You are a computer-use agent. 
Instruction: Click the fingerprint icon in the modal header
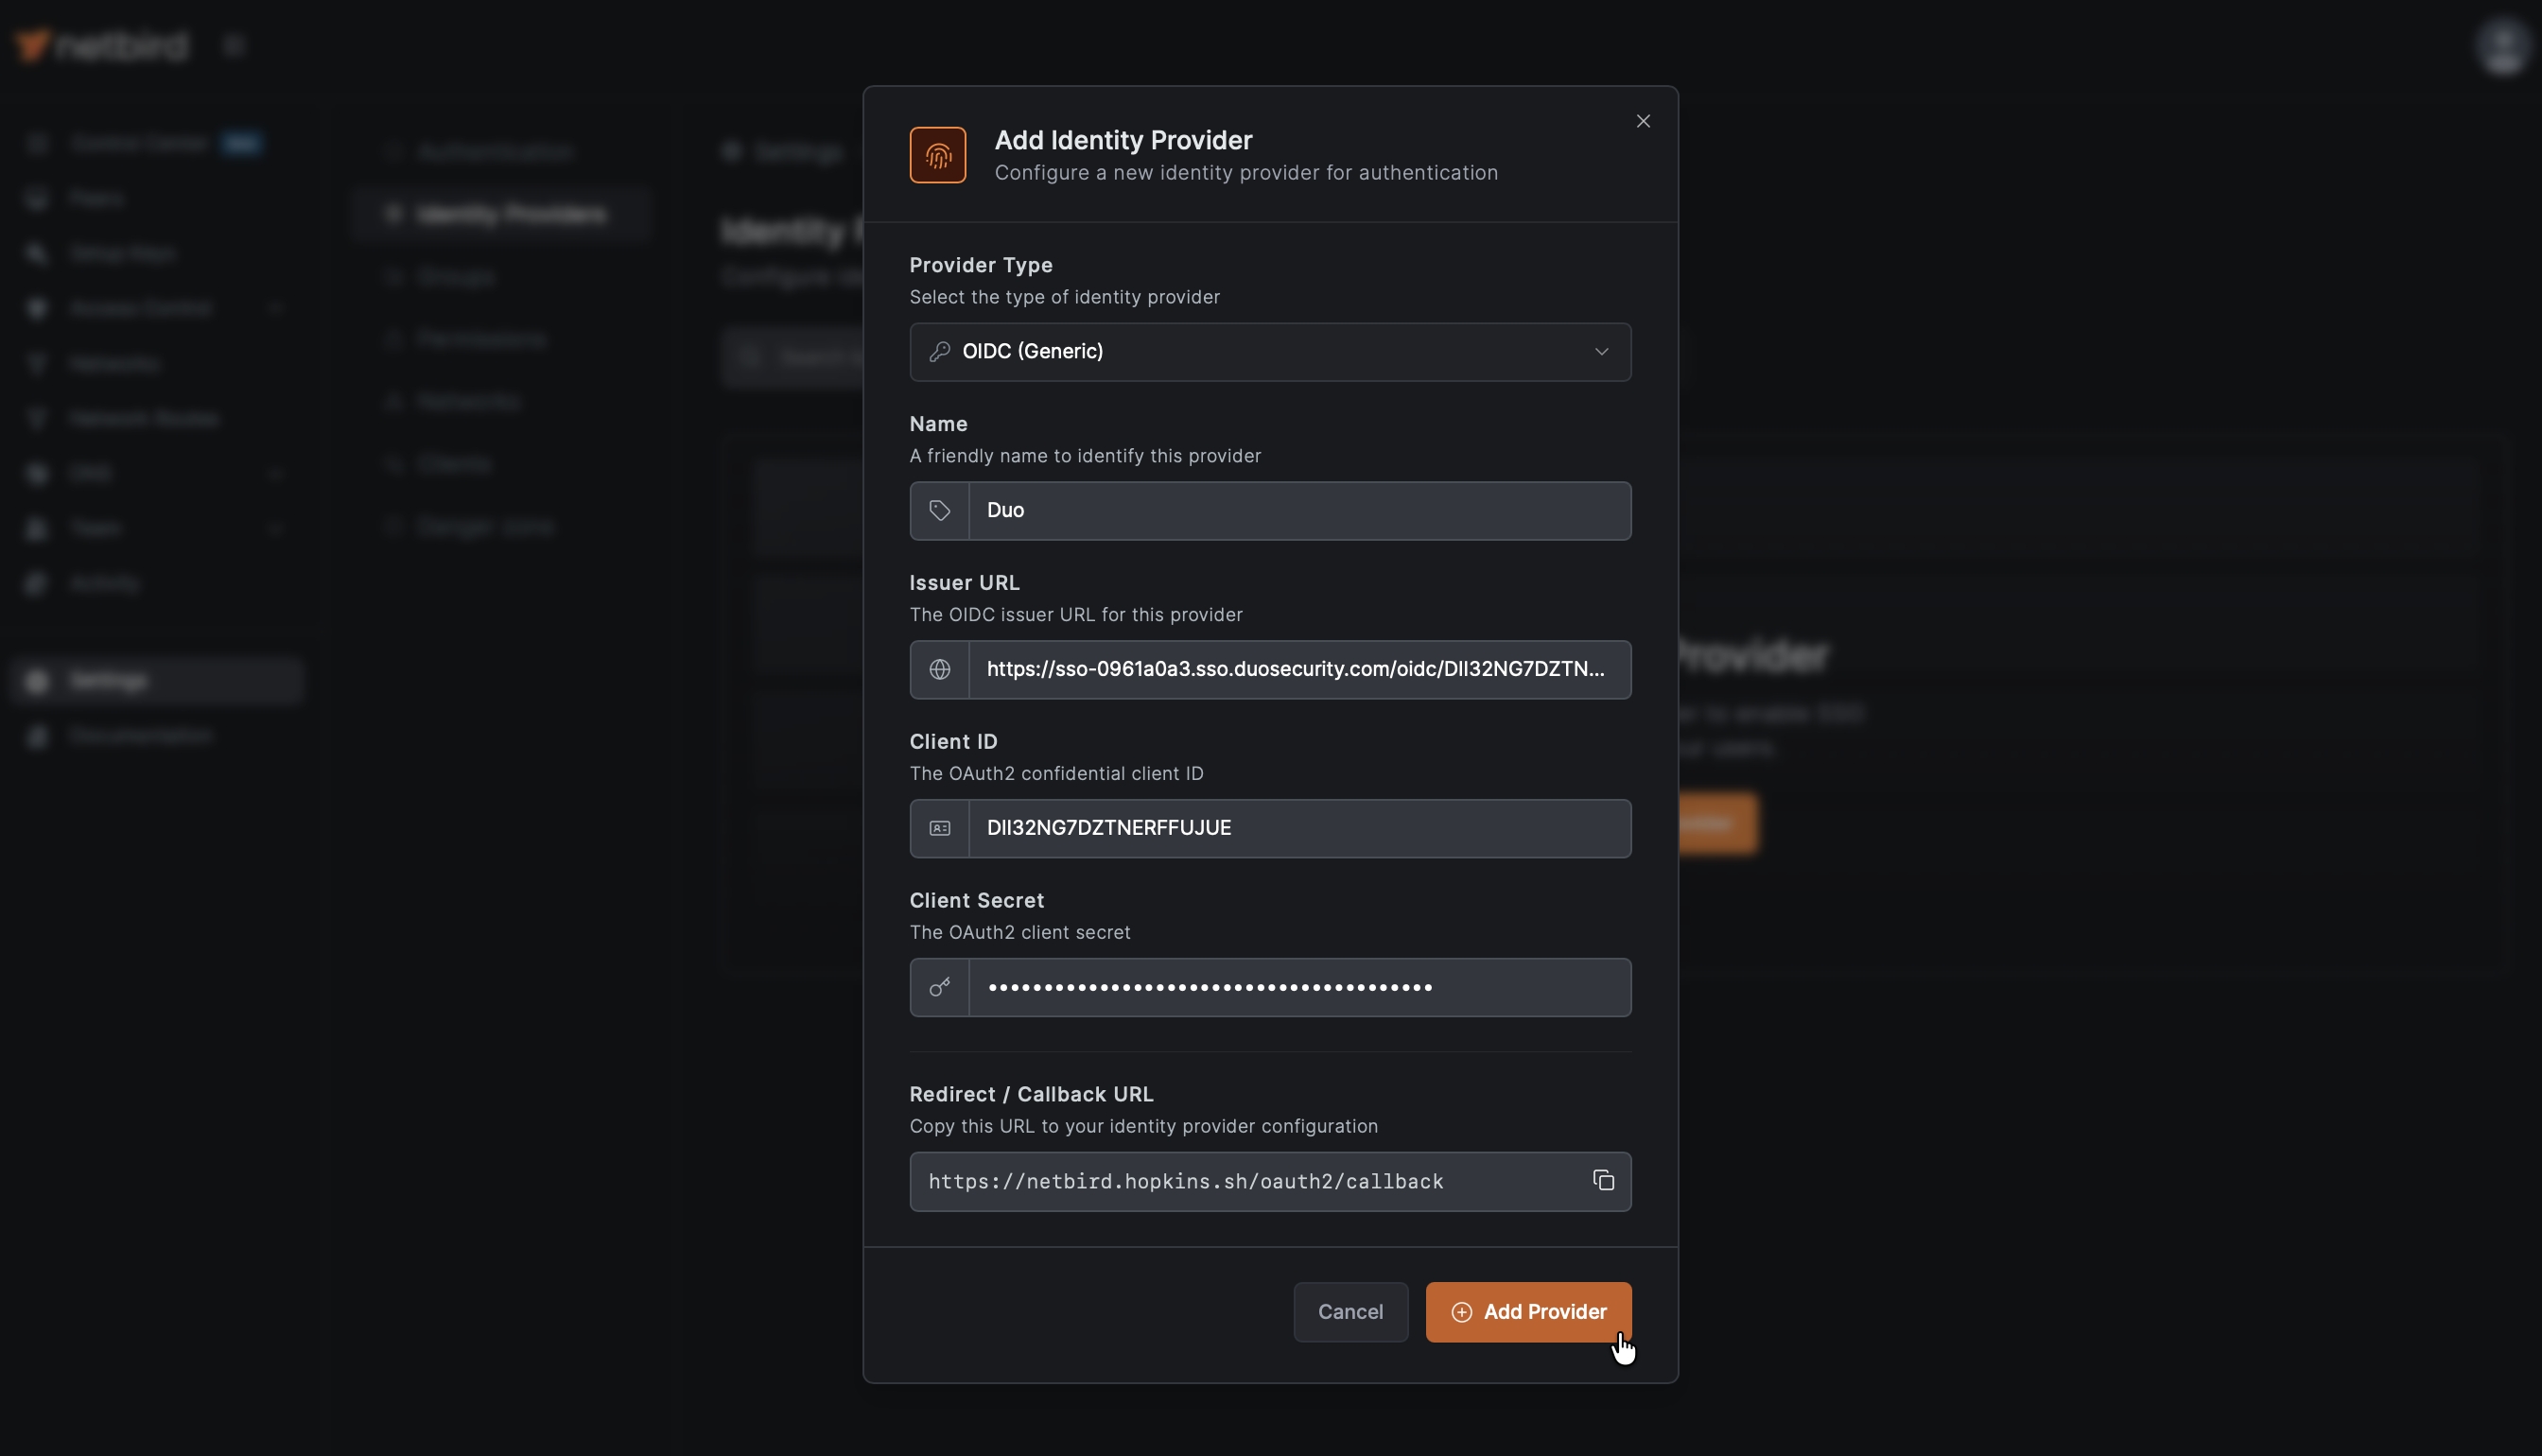pos(937,154)
